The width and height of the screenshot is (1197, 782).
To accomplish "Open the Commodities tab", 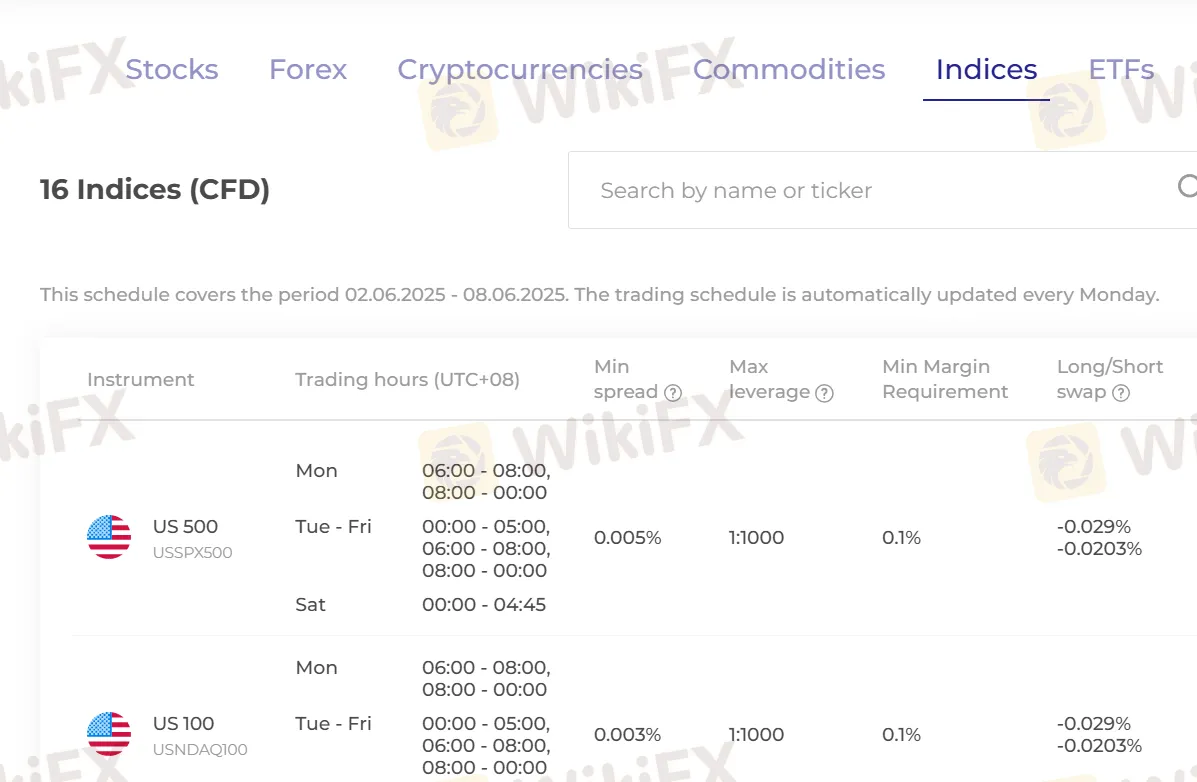I will point(789,69).
